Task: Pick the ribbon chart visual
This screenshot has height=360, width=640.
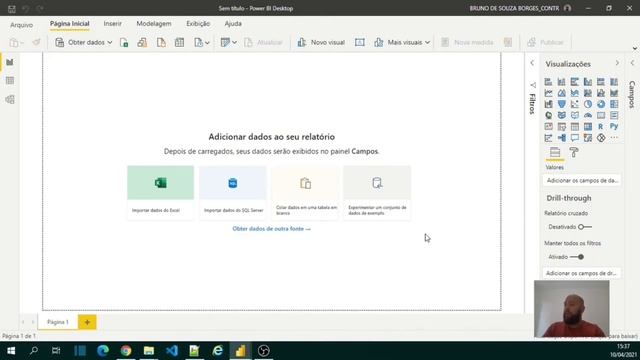Action: [x=614, y=93]
